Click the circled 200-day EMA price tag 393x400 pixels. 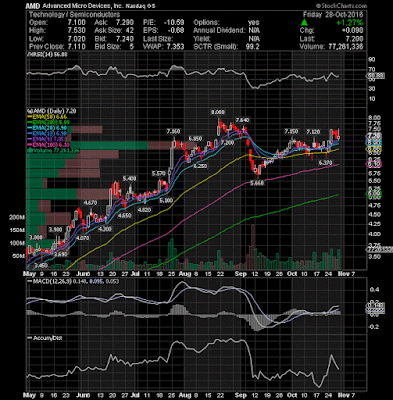374,194
